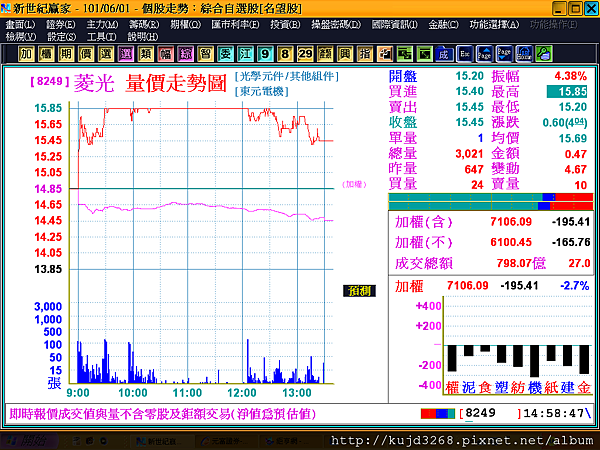Click the 新世紀贏家 taskbar button
600x450 pixels.
click(161, 441)
